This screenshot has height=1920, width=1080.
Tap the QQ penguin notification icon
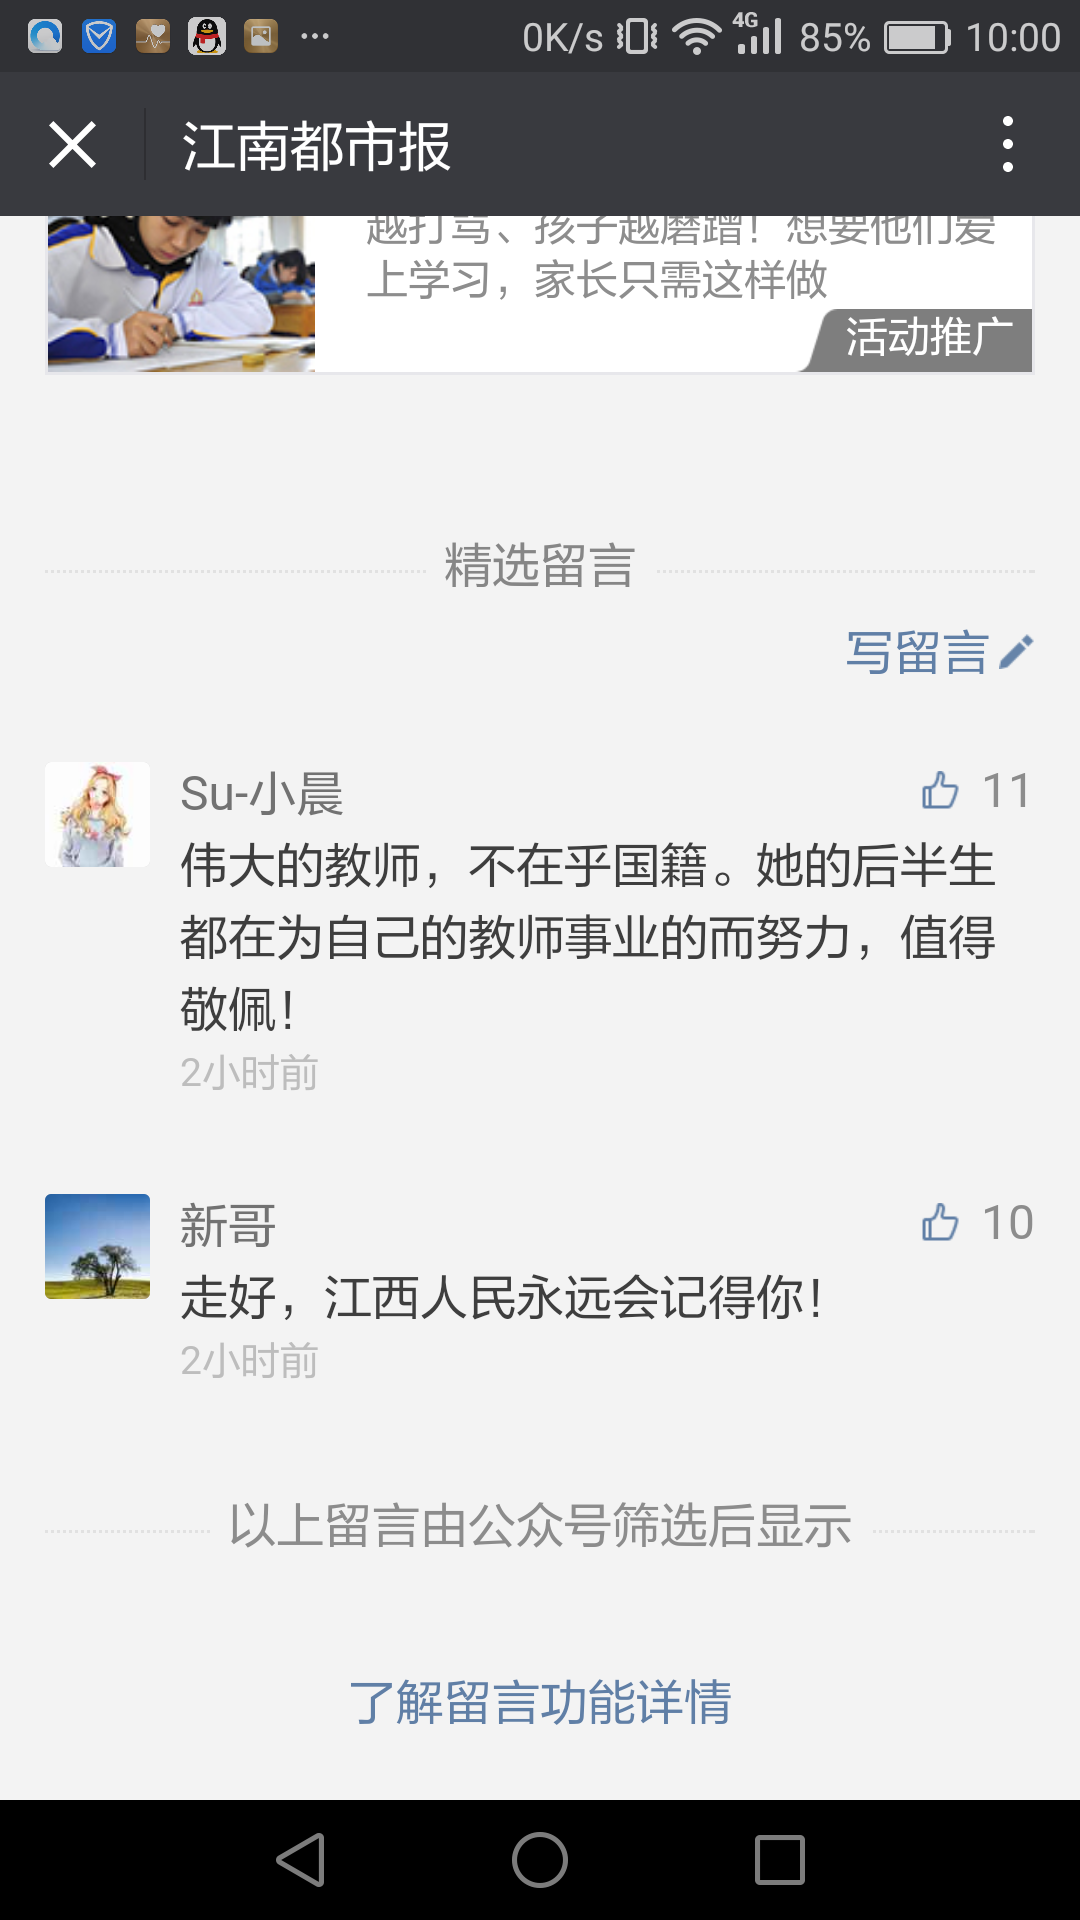(x=207, y=37)
